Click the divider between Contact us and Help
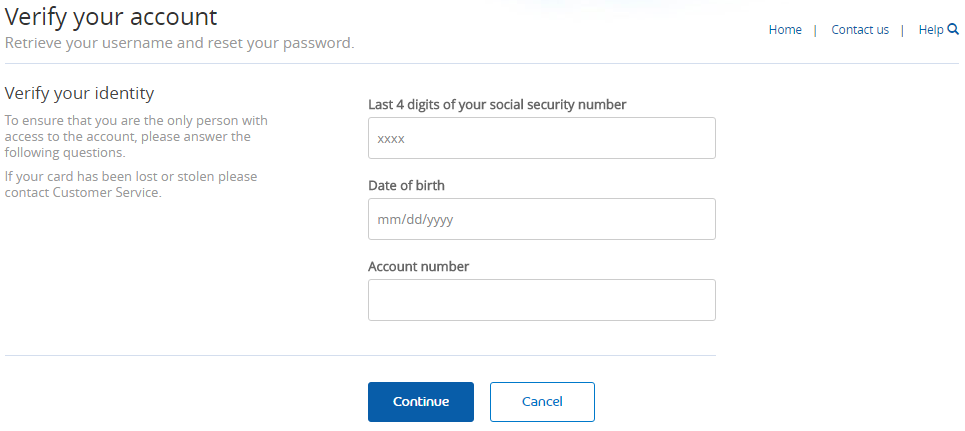 coord(902,30)
